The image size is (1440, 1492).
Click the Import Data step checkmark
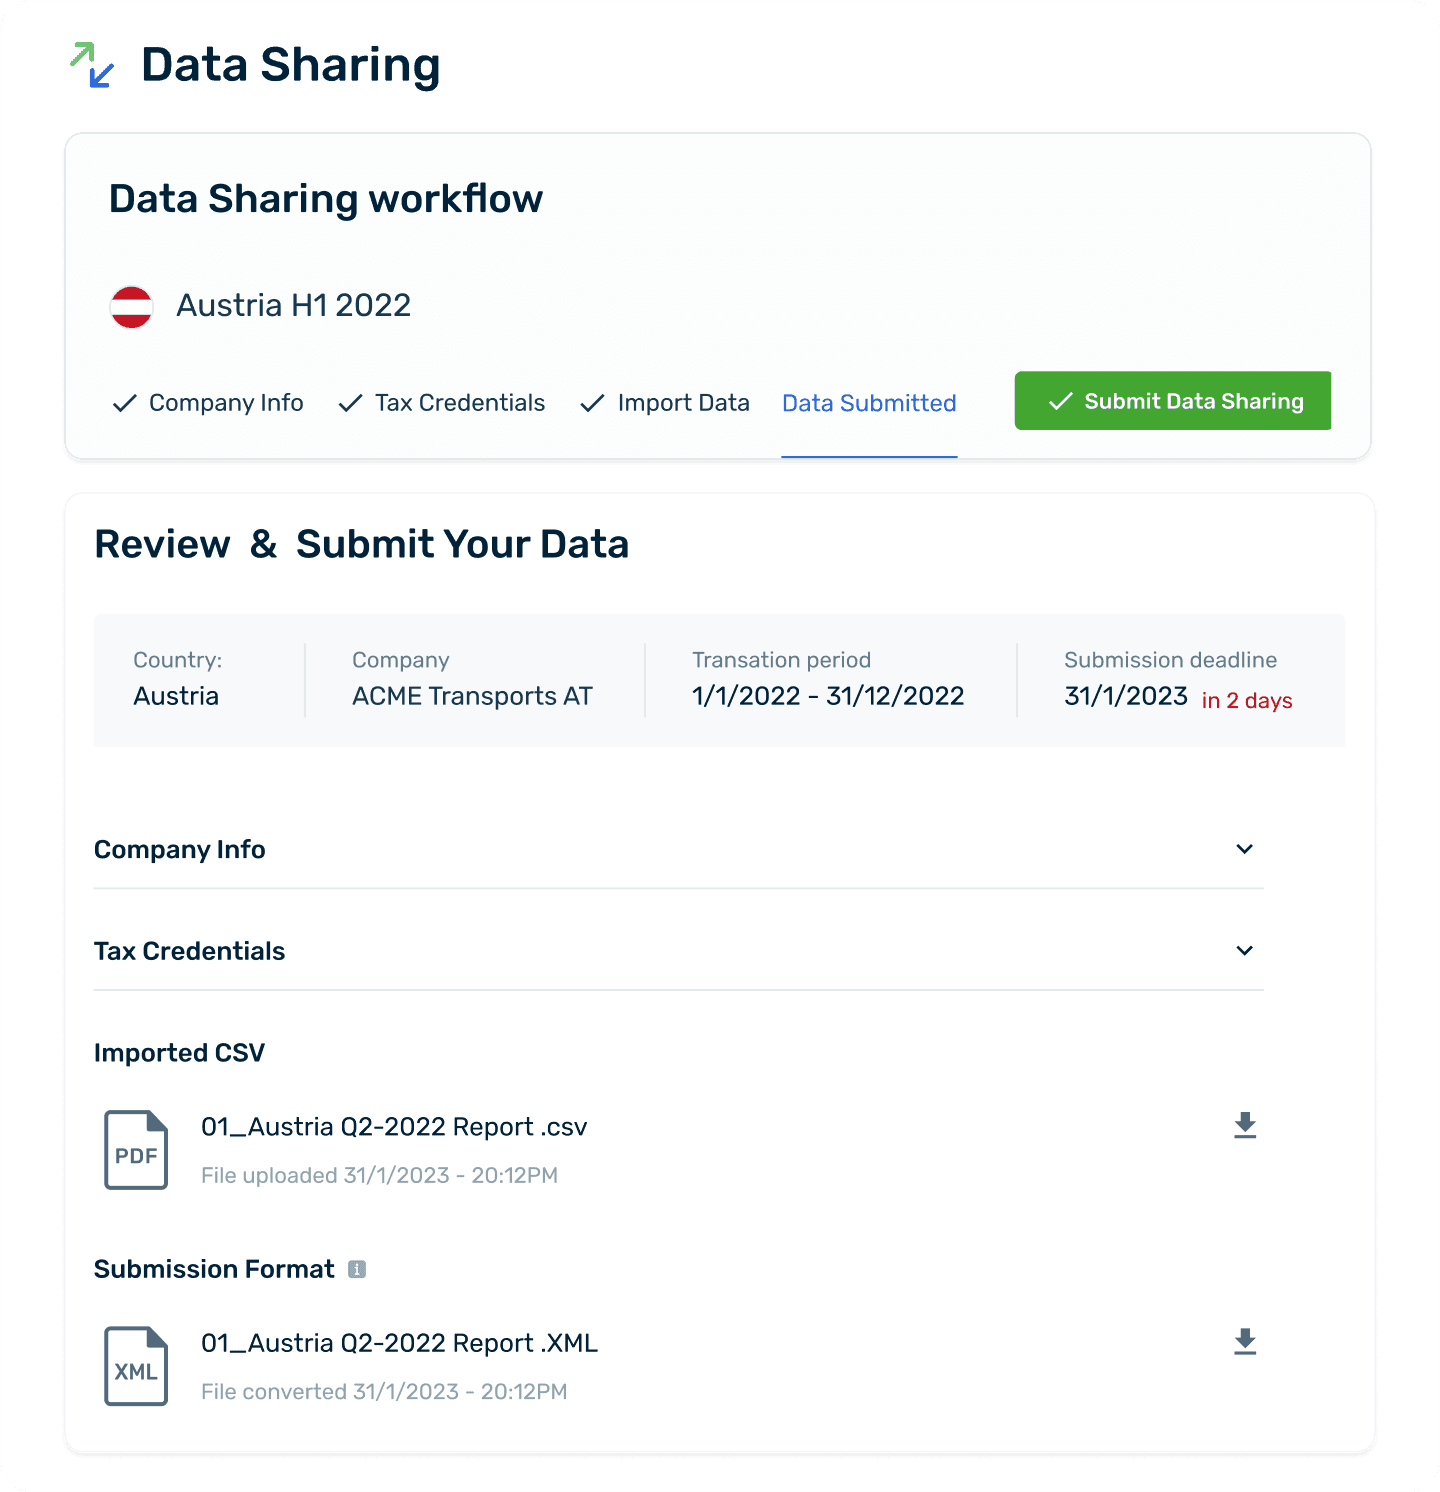tap(592, 403)
